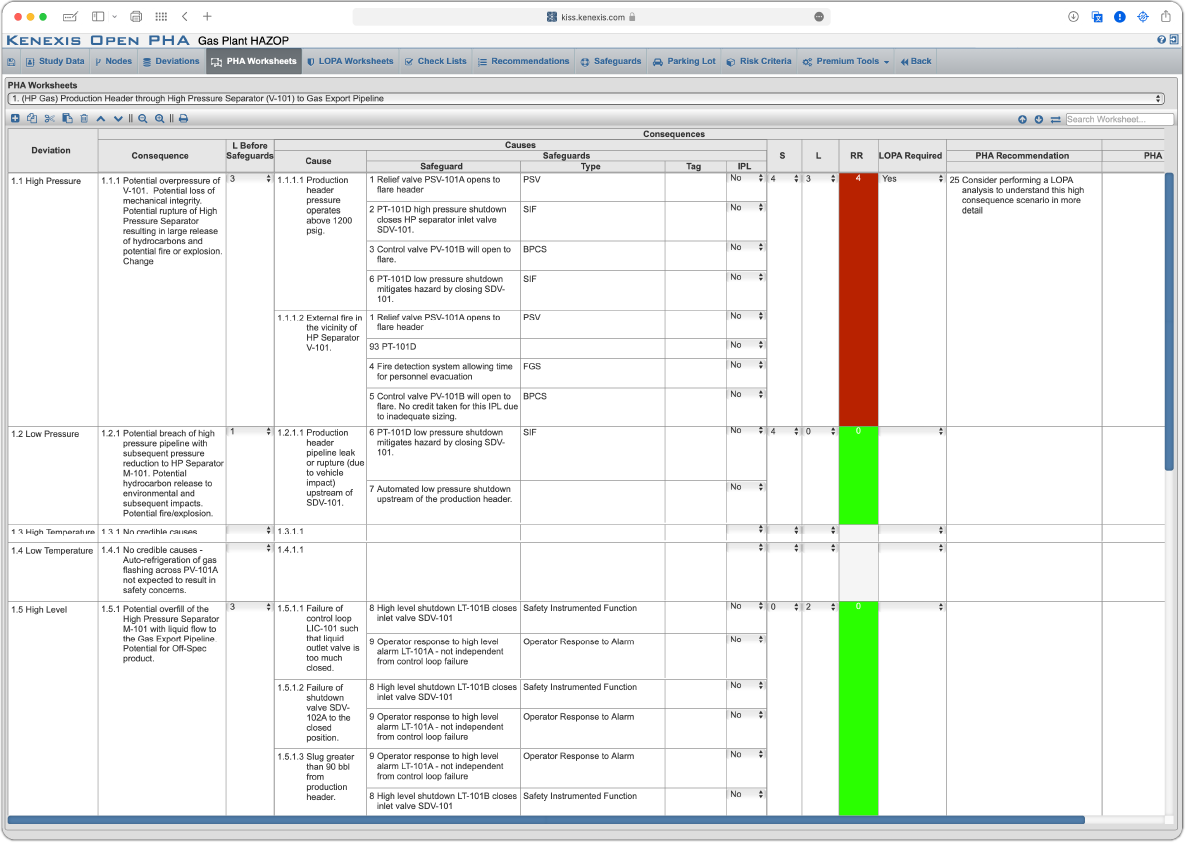Open L likelihood dropdown for 1.1 High Pressure
The height and width of the screenshot is (854, 1201).
pos(820,179)
